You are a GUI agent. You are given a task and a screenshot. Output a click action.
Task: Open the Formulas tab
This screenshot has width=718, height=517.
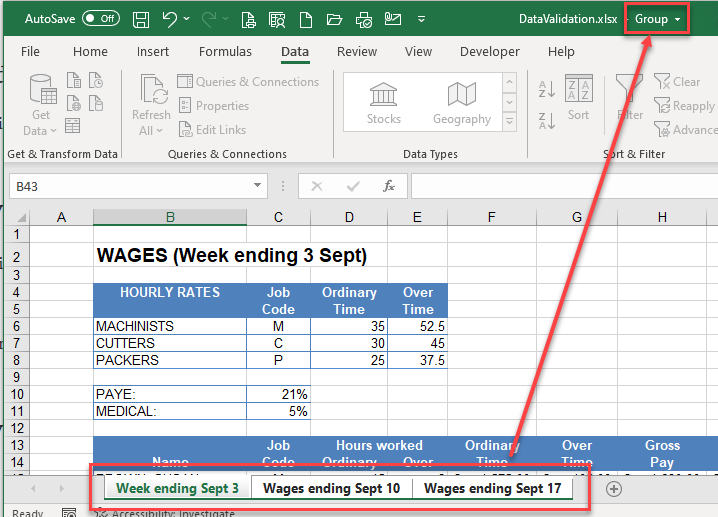225,51
